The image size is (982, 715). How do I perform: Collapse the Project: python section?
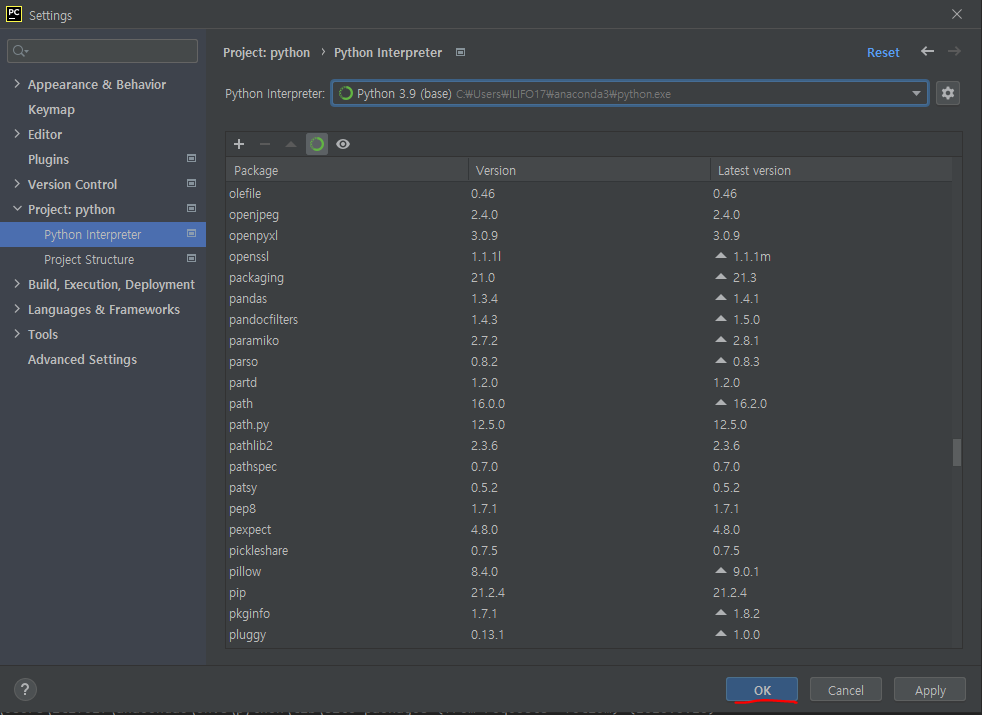[x=17, y=209]
